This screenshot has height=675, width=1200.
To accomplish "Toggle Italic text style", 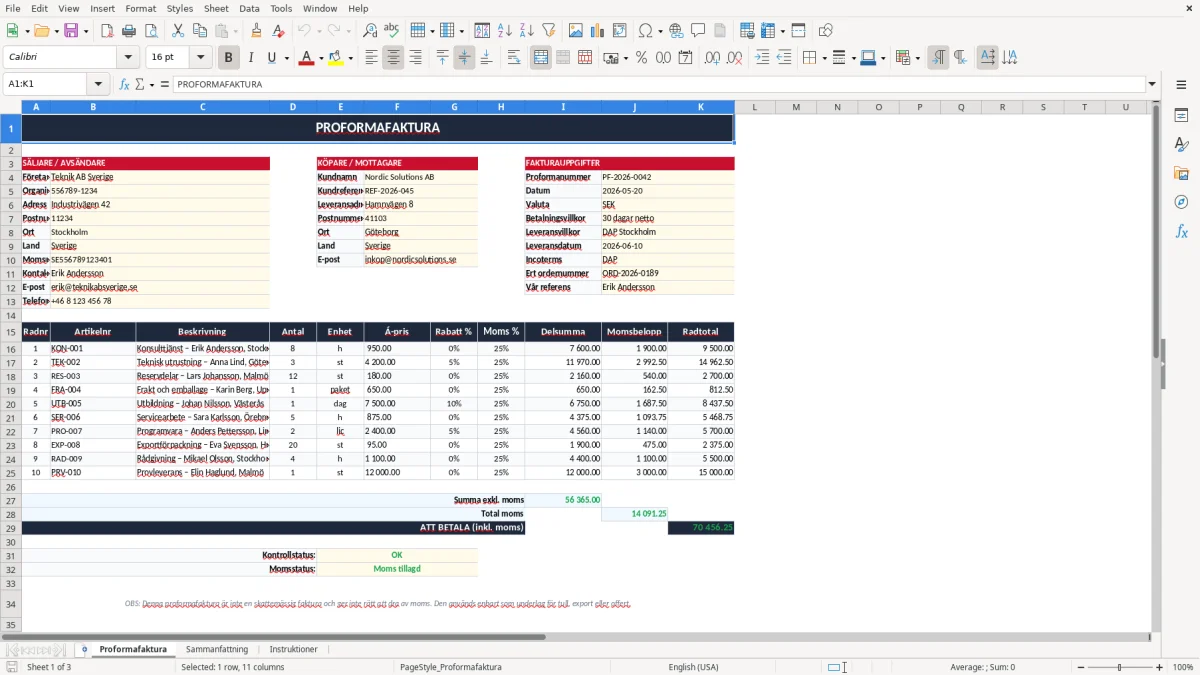I will click(250, 58).
